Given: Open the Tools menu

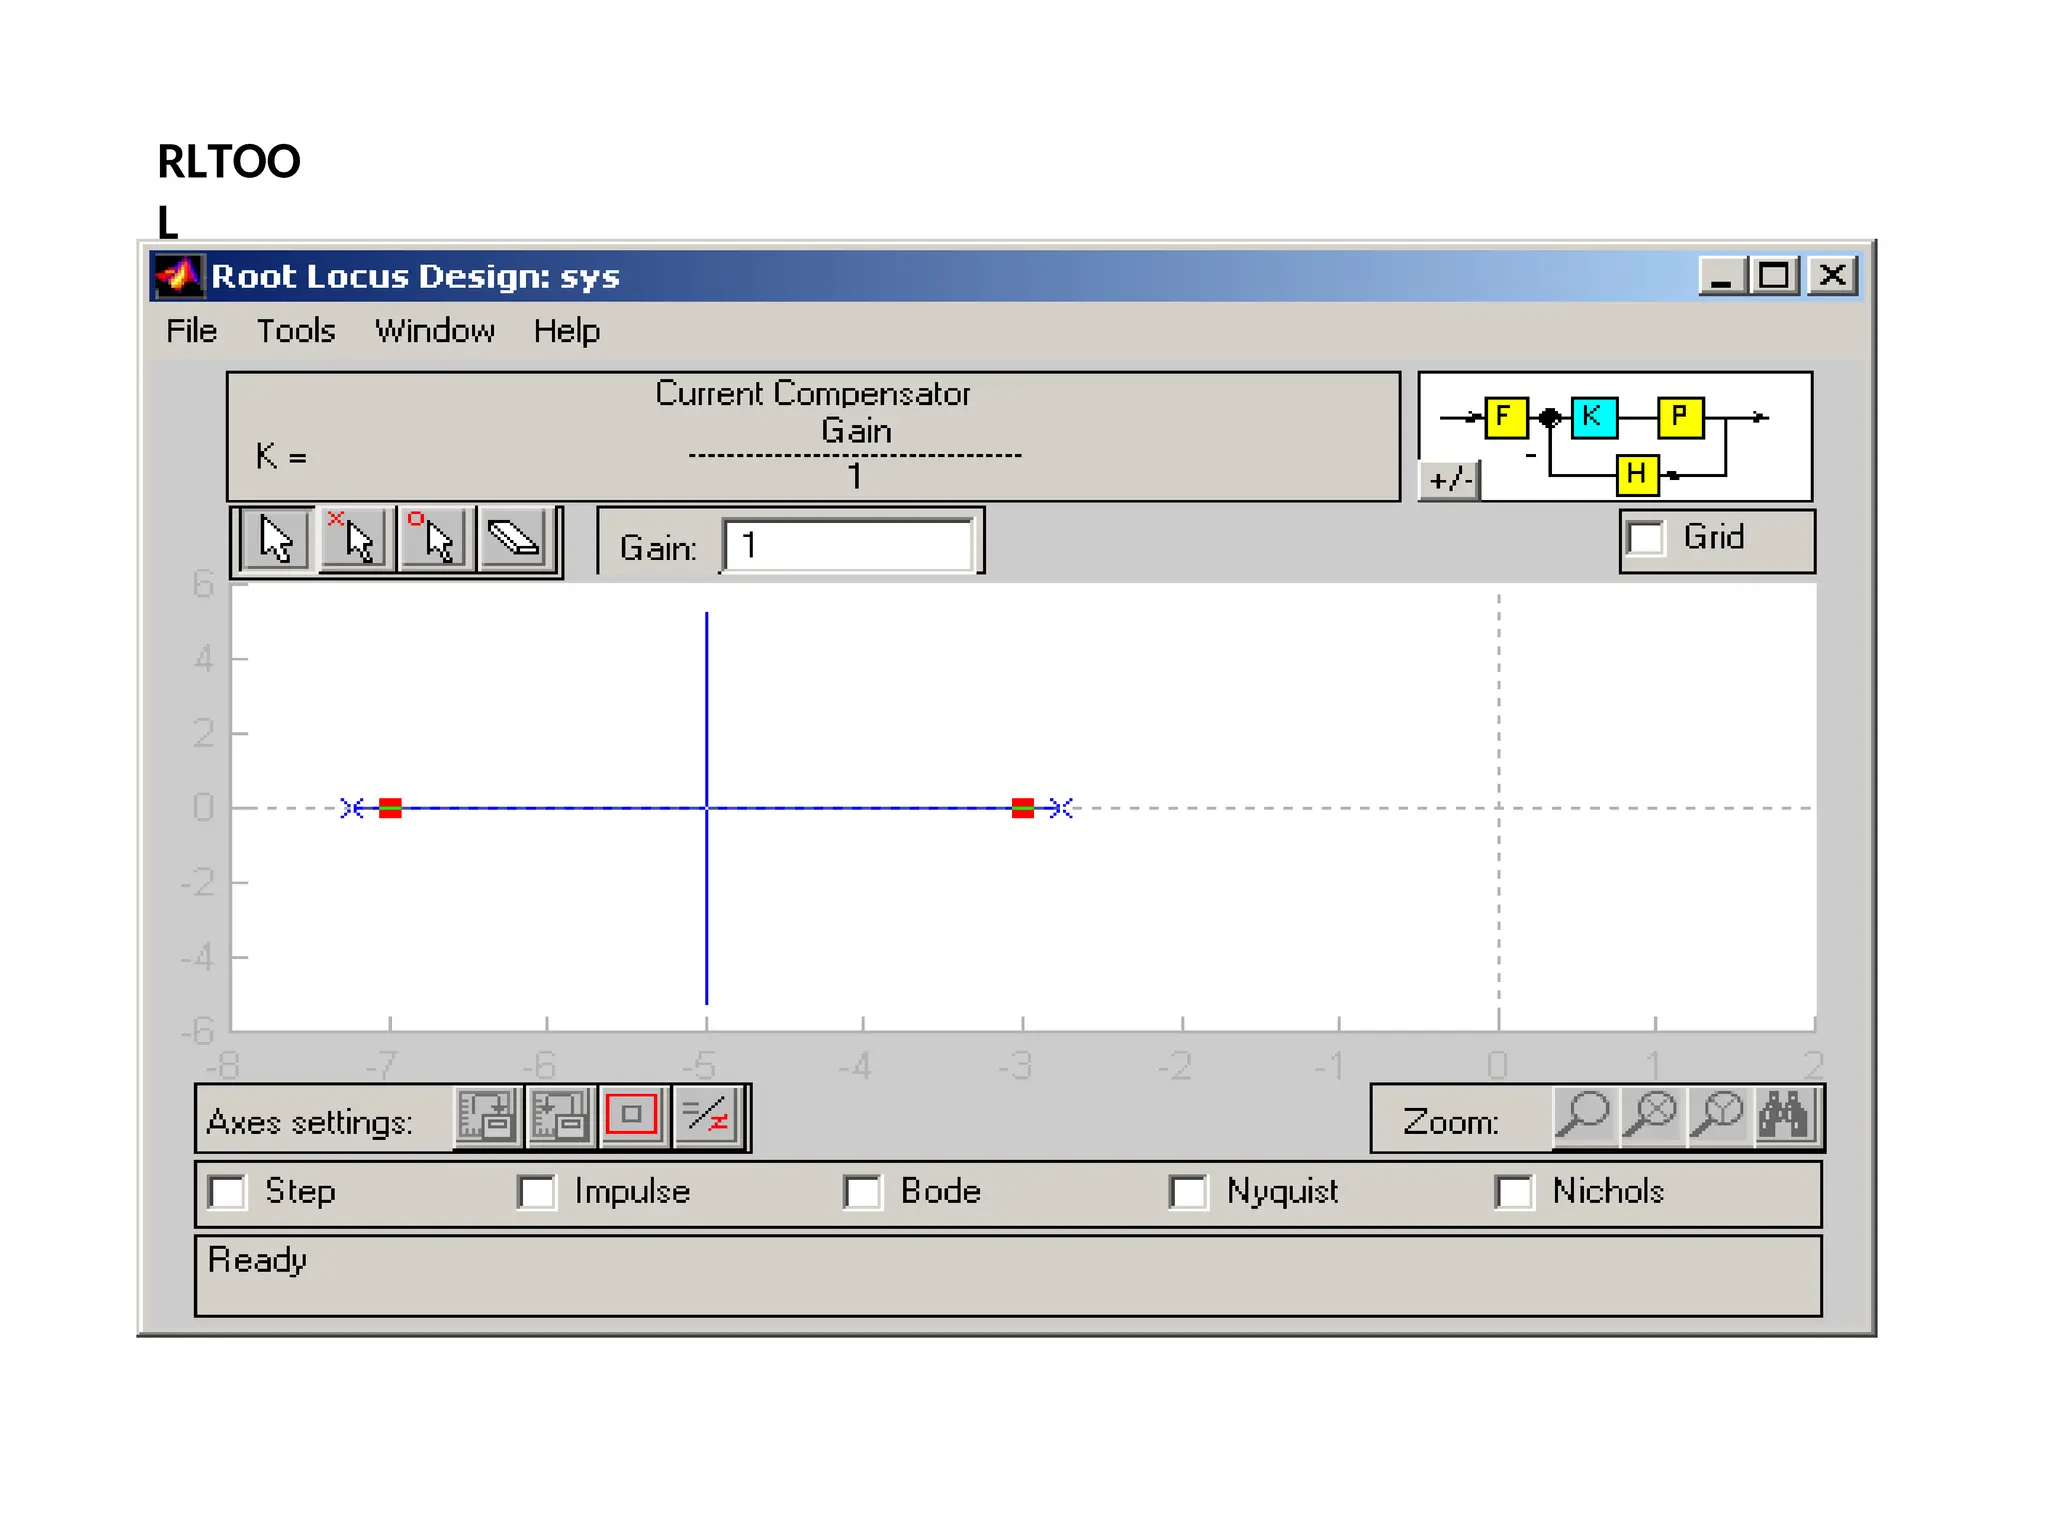Looking at the screenshot, I should coord(295,331).
